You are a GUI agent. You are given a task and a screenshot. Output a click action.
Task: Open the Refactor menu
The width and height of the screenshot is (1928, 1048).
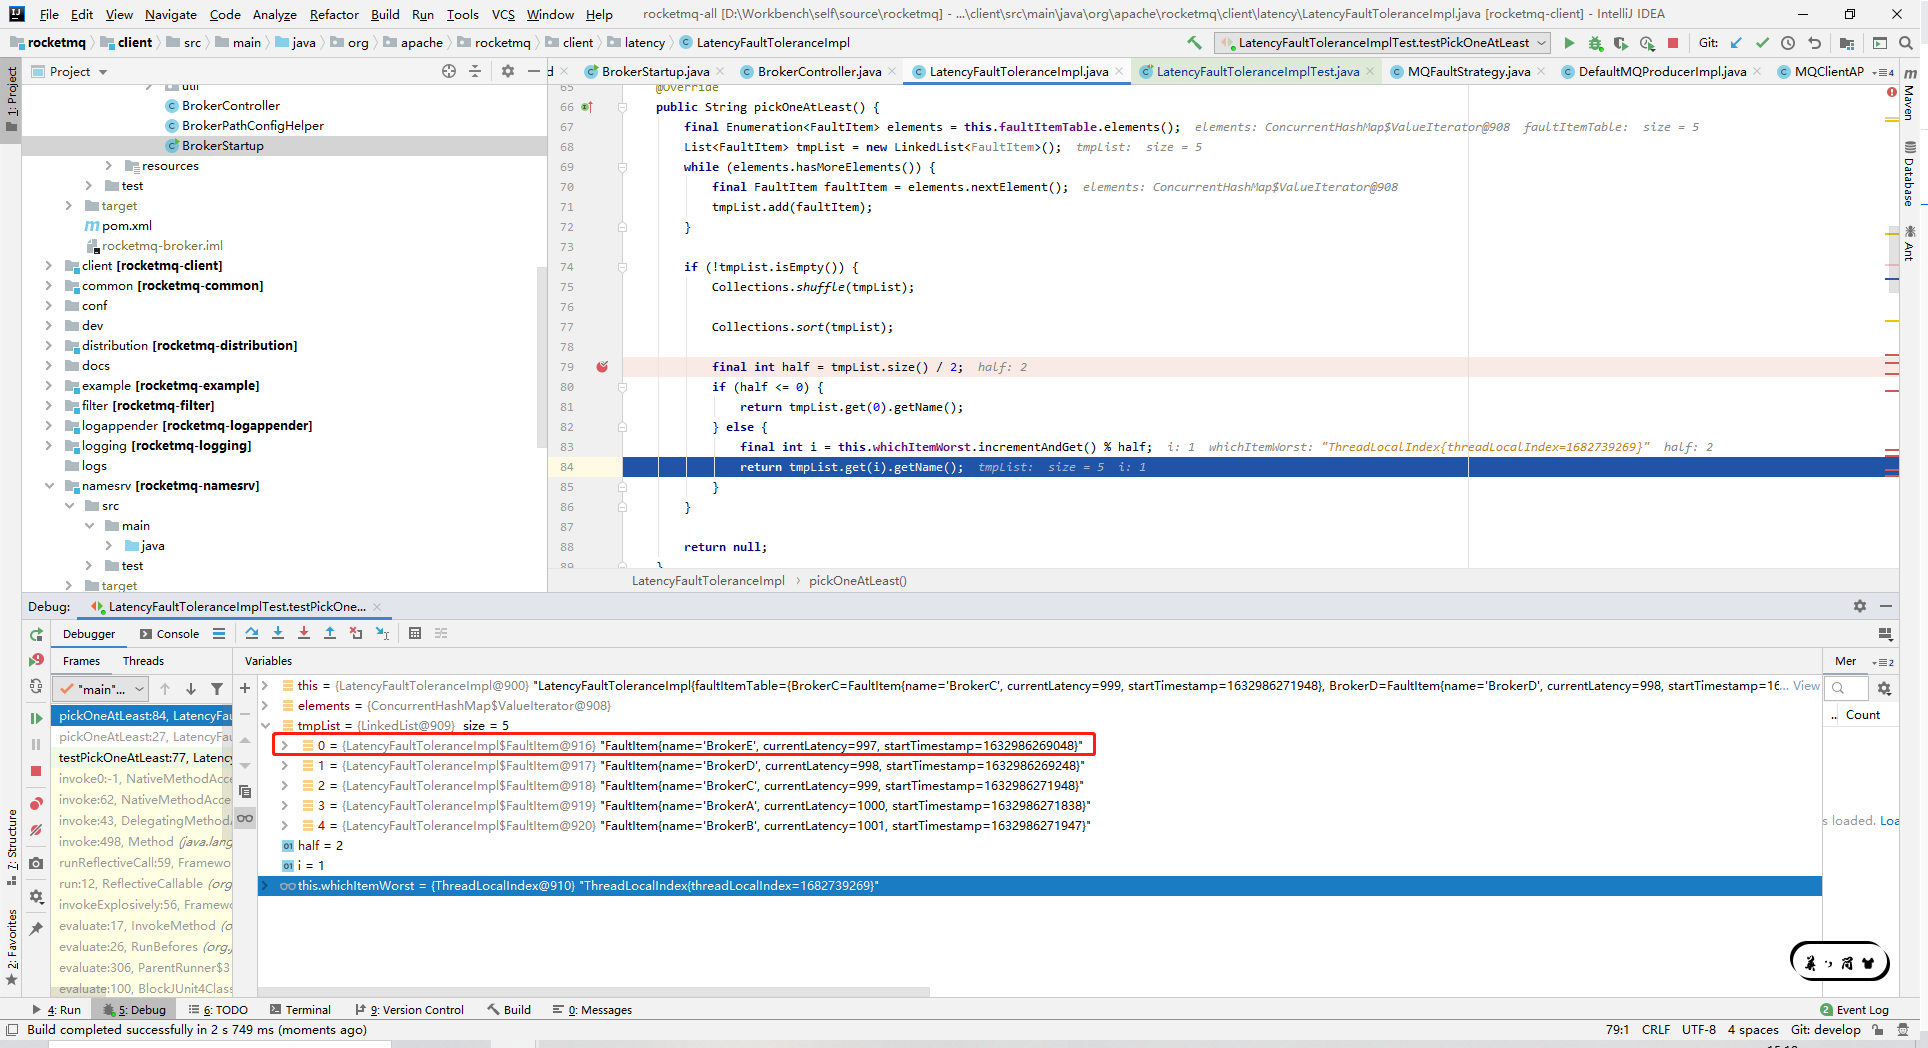(334, 14)
